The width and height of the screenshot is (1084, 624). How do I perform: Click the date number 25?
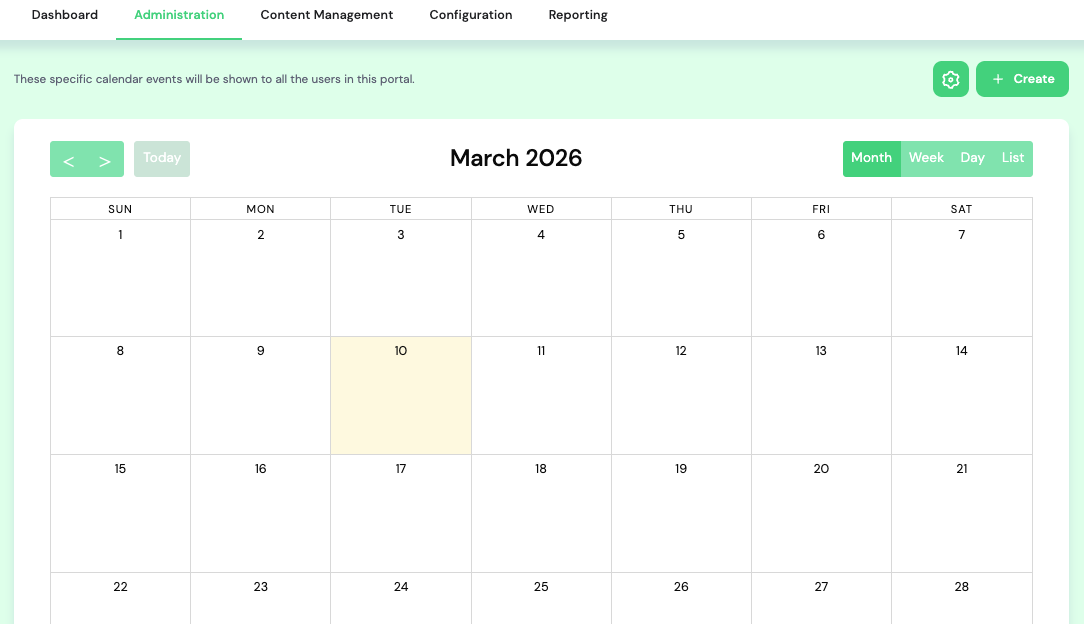pyautogui.click(x=541, y=587)
